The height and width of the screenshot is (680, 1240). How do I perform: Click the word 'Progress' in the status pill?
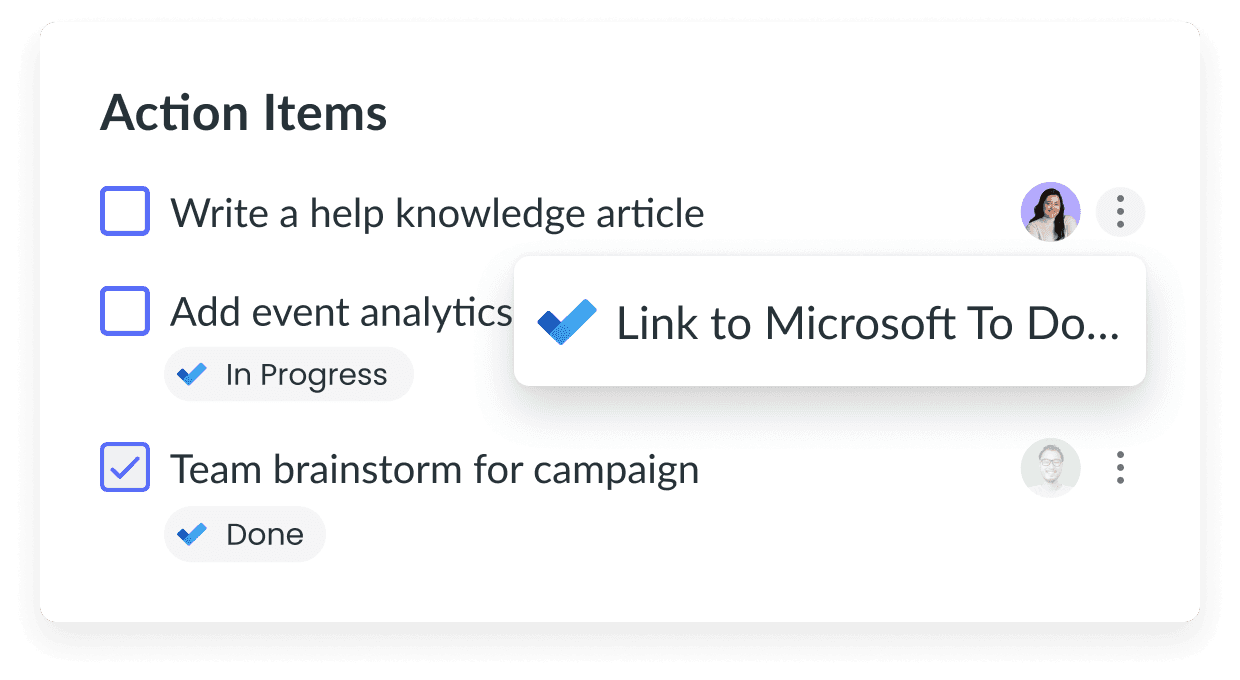pyautogui.click(x=324, y=376)
